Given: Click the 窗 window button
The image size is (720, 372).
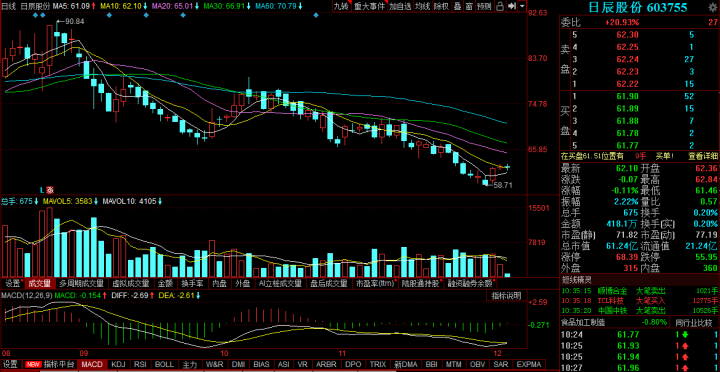Looking at the screenshot, I should tap(469, 6).
